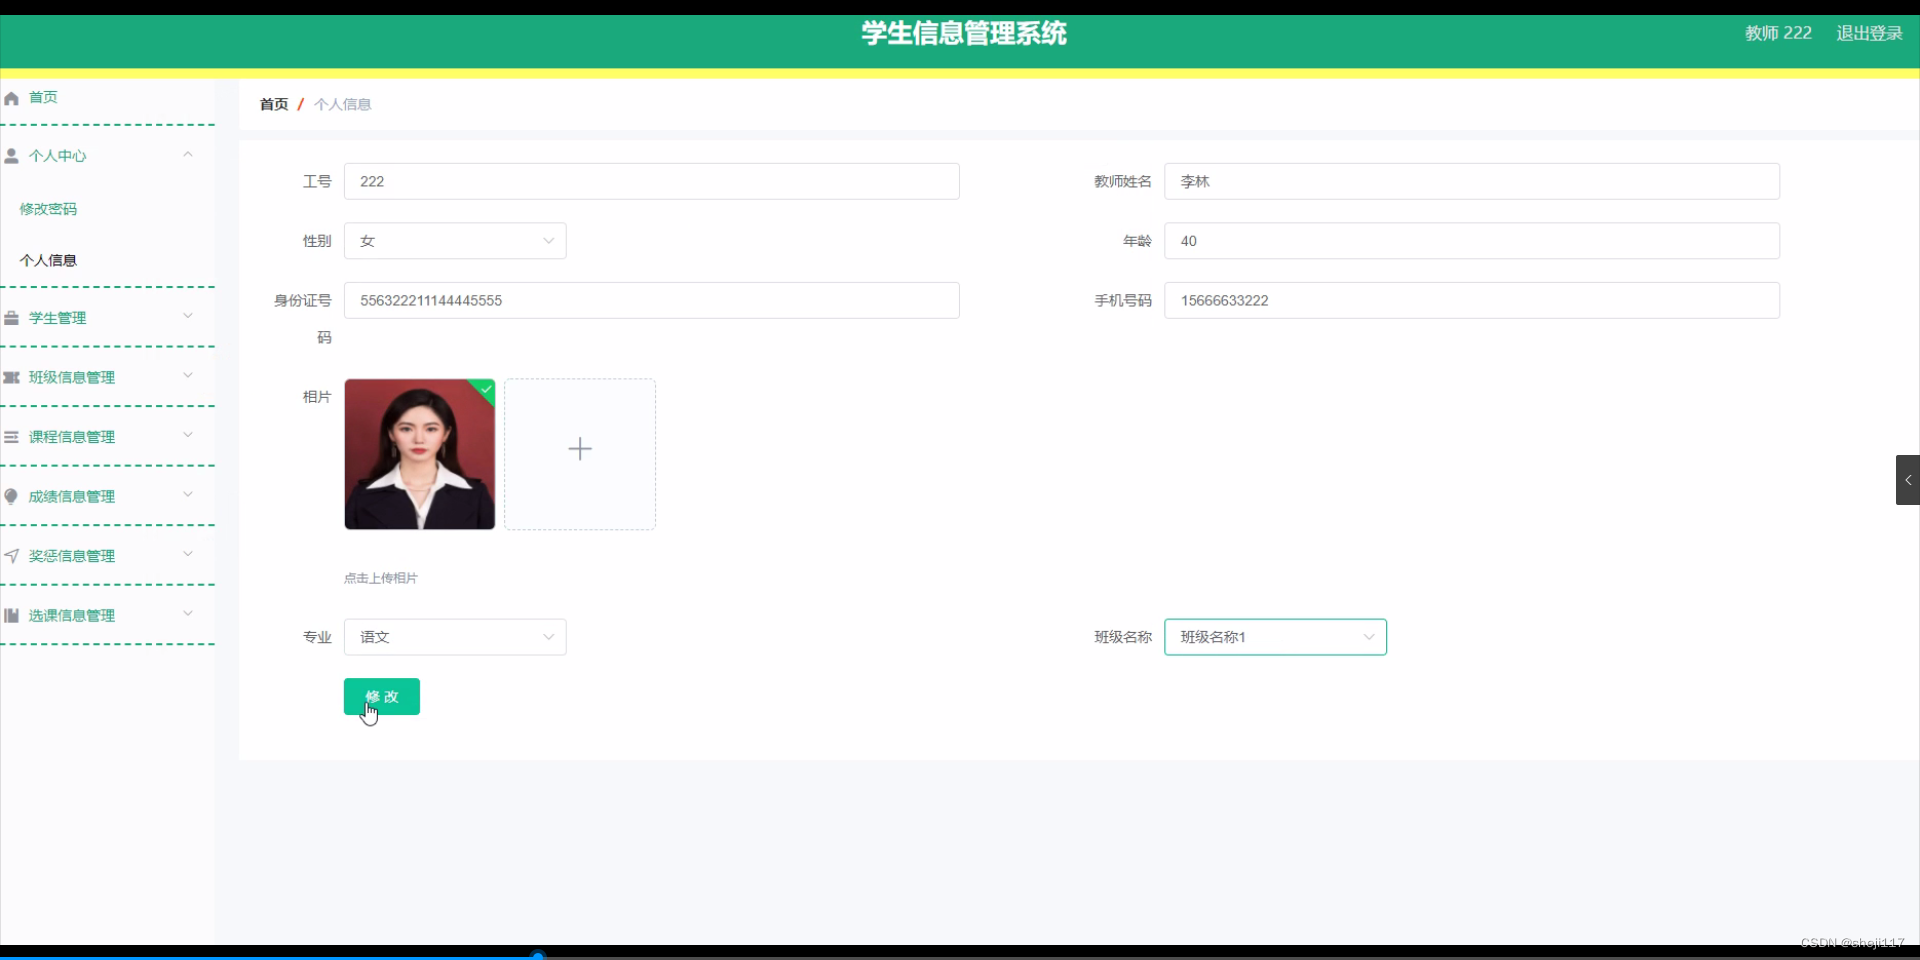Click the person icon beside 个人中心
The height and width of the screenshot is (960, 1920).
(12, 156)
